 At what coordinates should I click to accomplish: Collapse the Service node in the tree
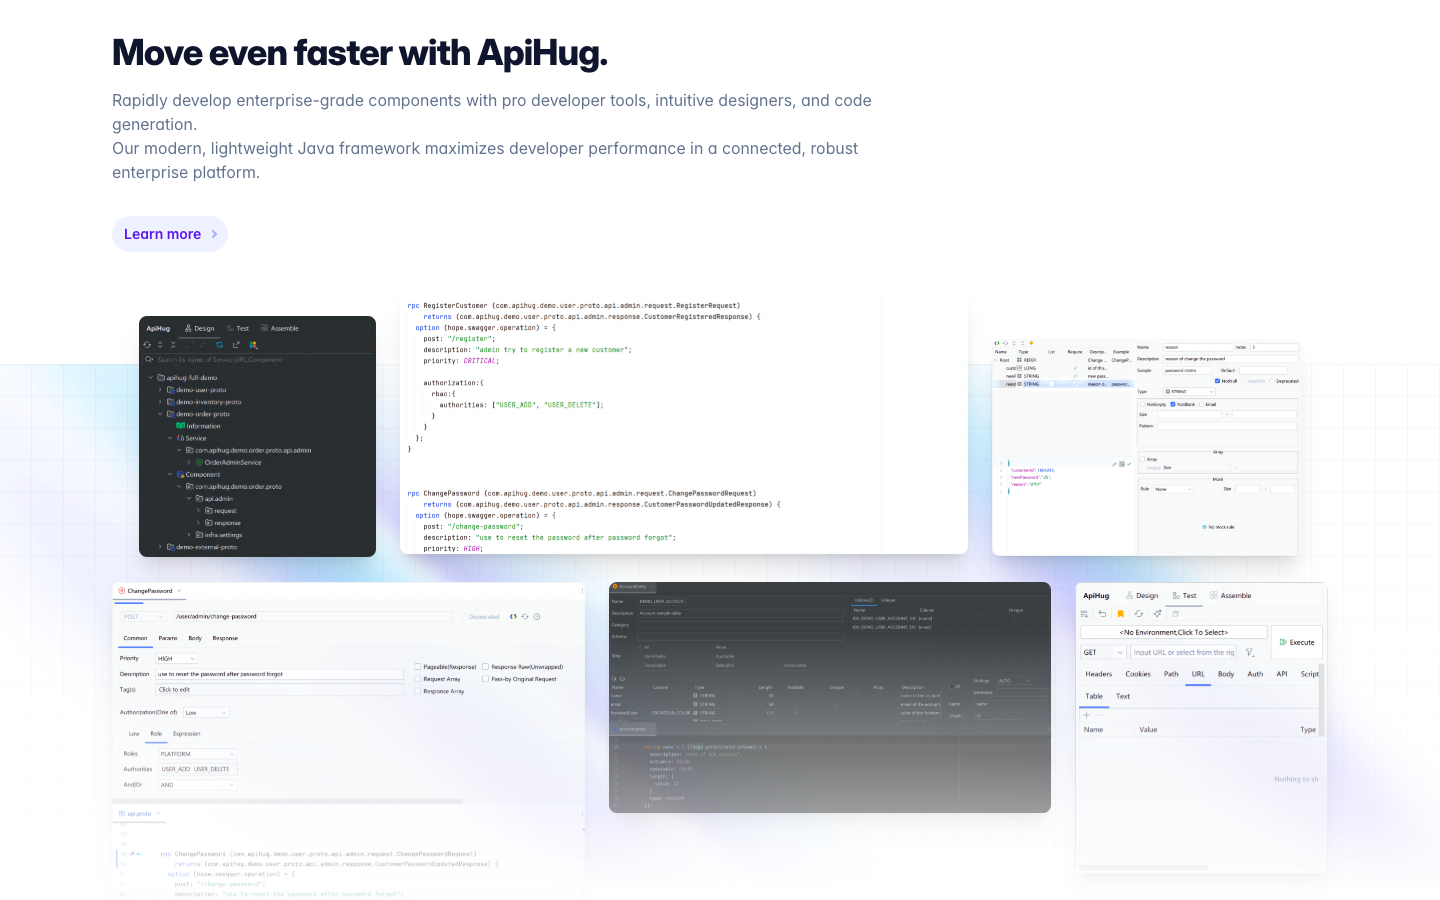[170, 438]
